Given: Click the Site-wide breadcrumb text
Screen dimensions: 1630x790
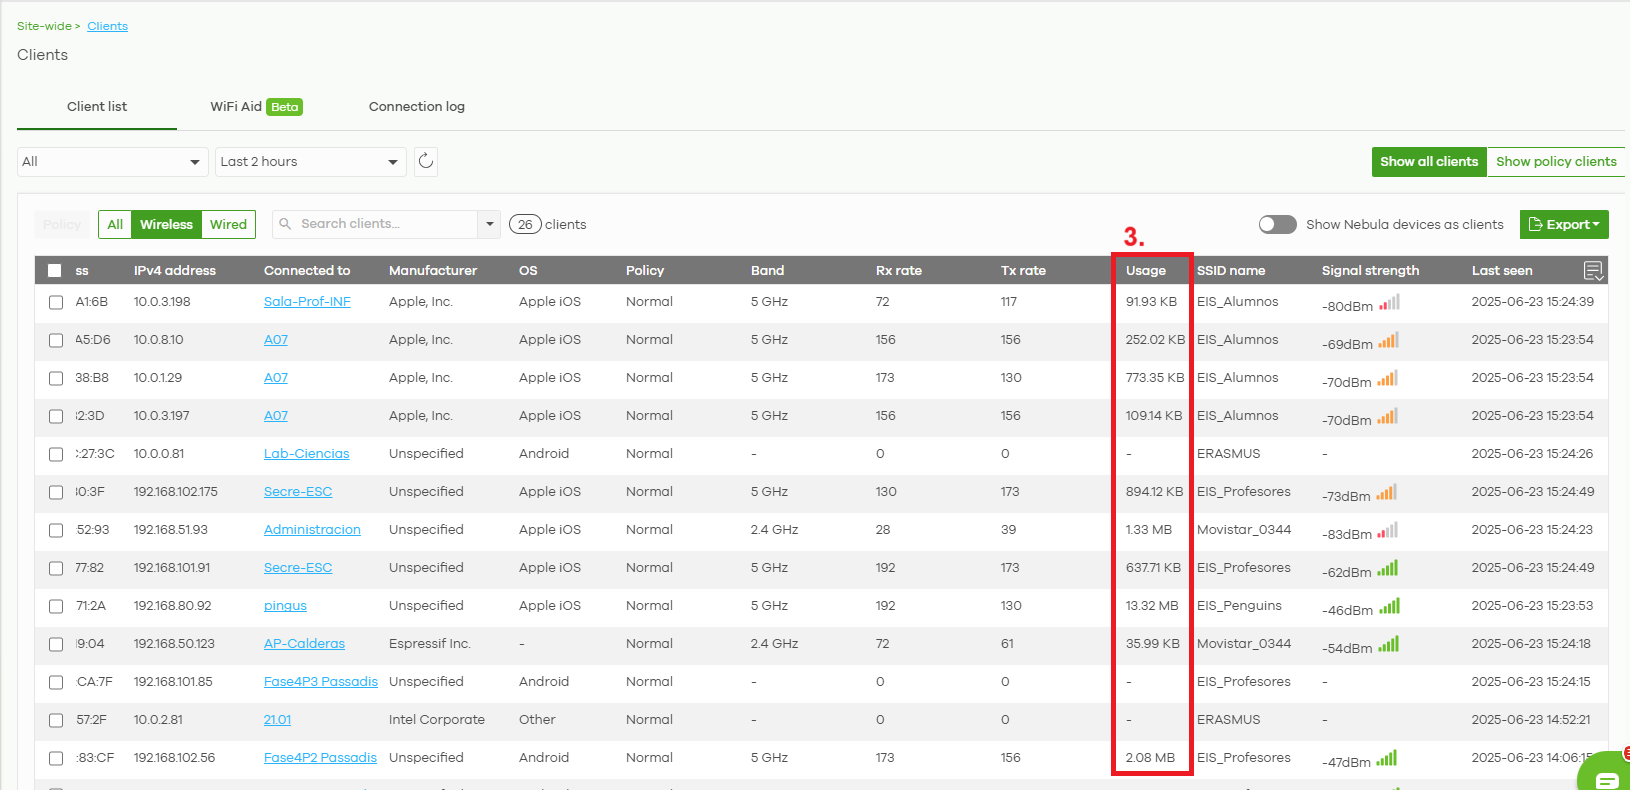Looking at the screenshot, I should pyautogui.click(x=44, y=26).
